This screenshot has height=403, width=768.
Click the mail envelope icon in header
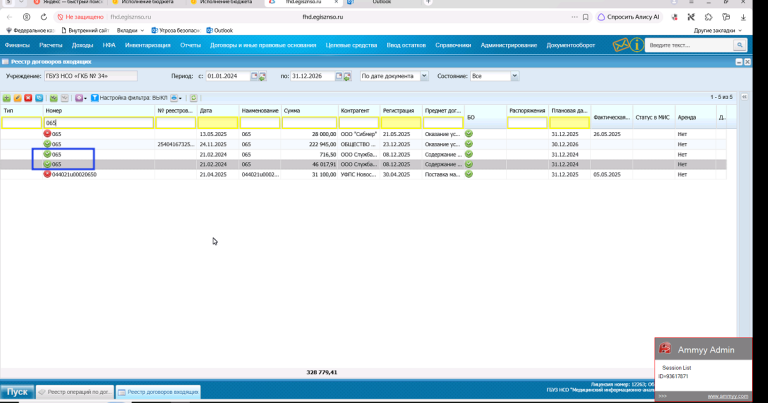(621, 45)
